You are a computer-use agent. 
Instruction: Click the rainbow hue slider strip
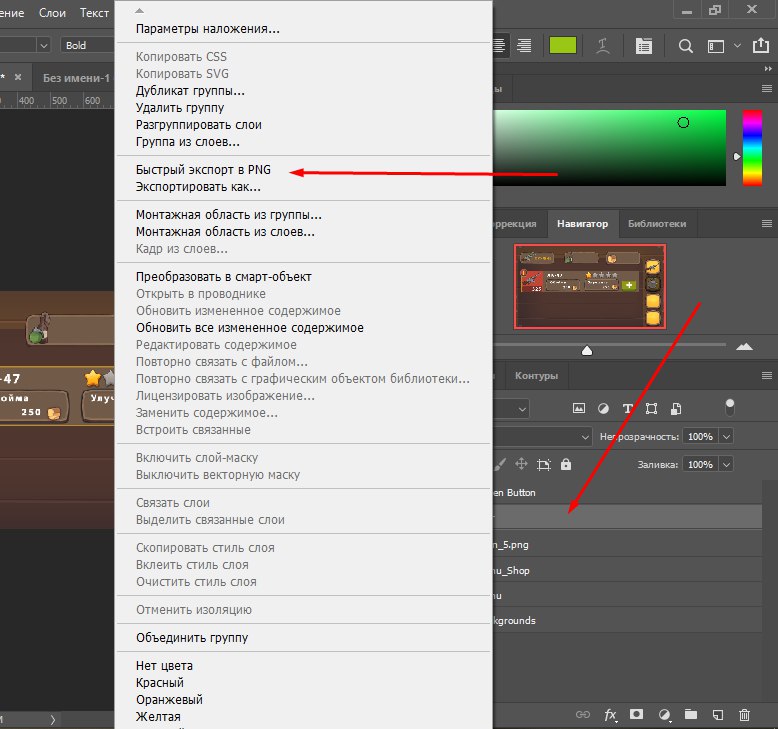click(752, 148)
